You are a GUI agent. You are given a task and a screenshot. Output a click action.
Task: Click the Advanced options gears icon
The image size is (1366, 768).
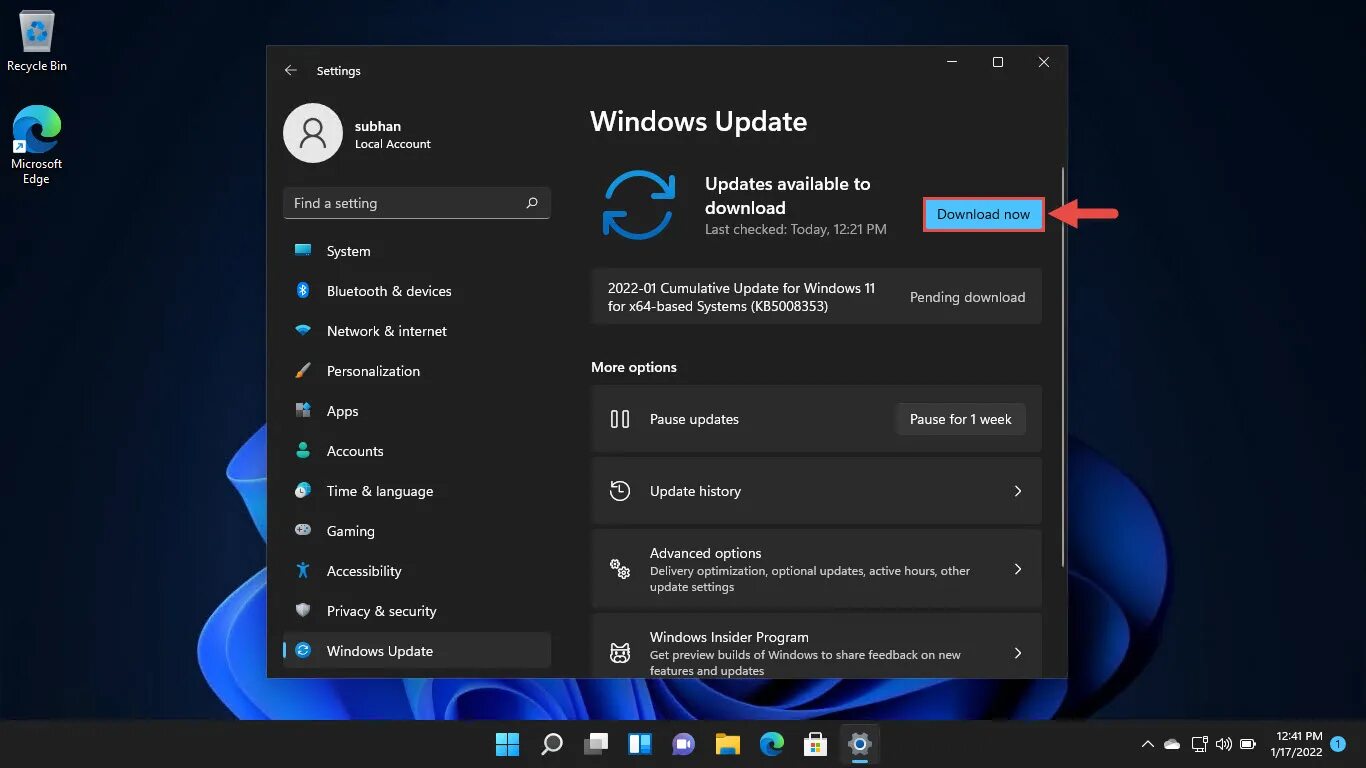619,569
